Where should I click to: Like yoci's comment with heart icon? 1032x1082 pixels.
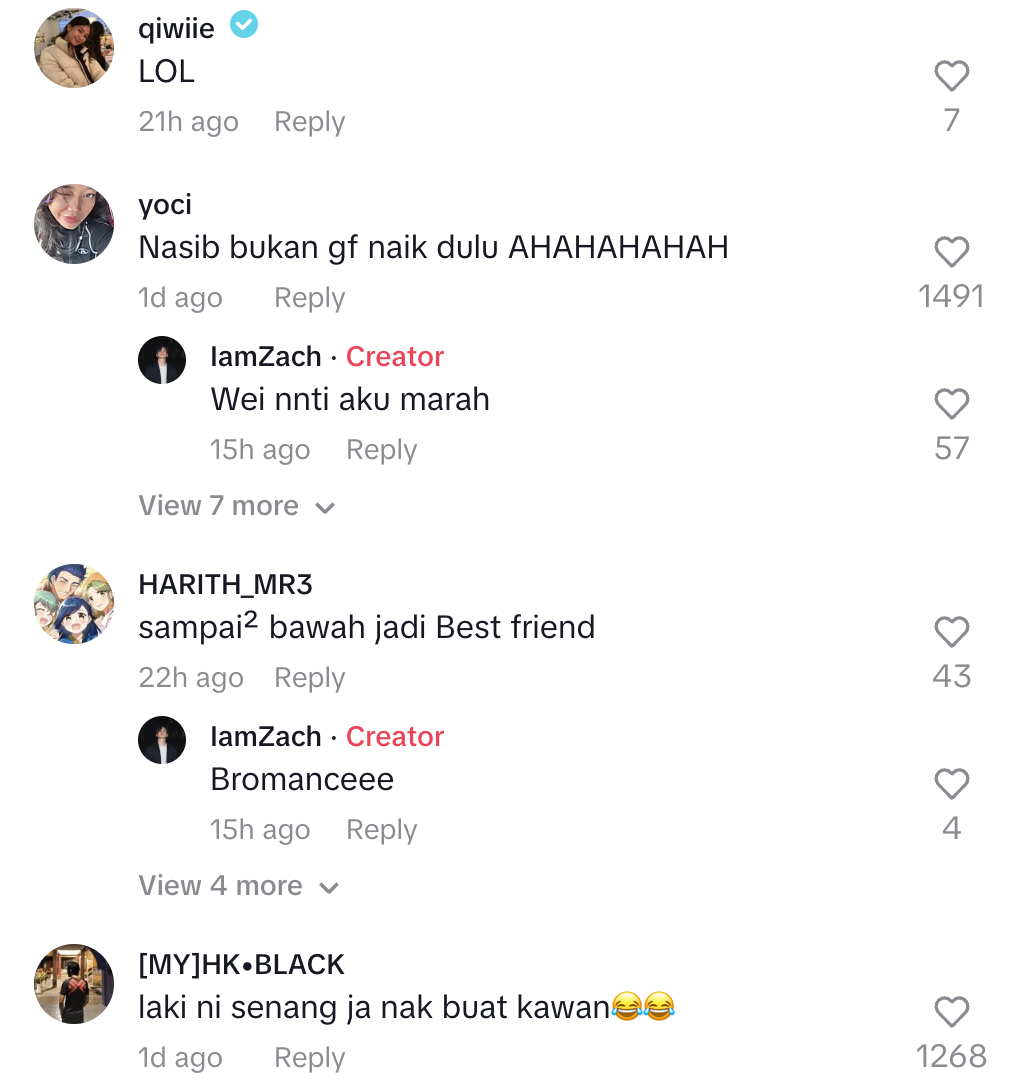951,252
